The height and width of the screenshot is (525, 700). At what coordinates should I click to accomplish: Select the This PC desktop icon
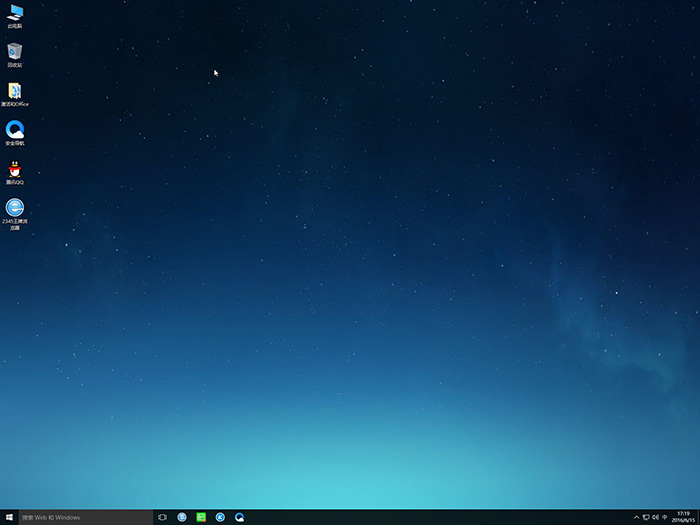[15, 14]
